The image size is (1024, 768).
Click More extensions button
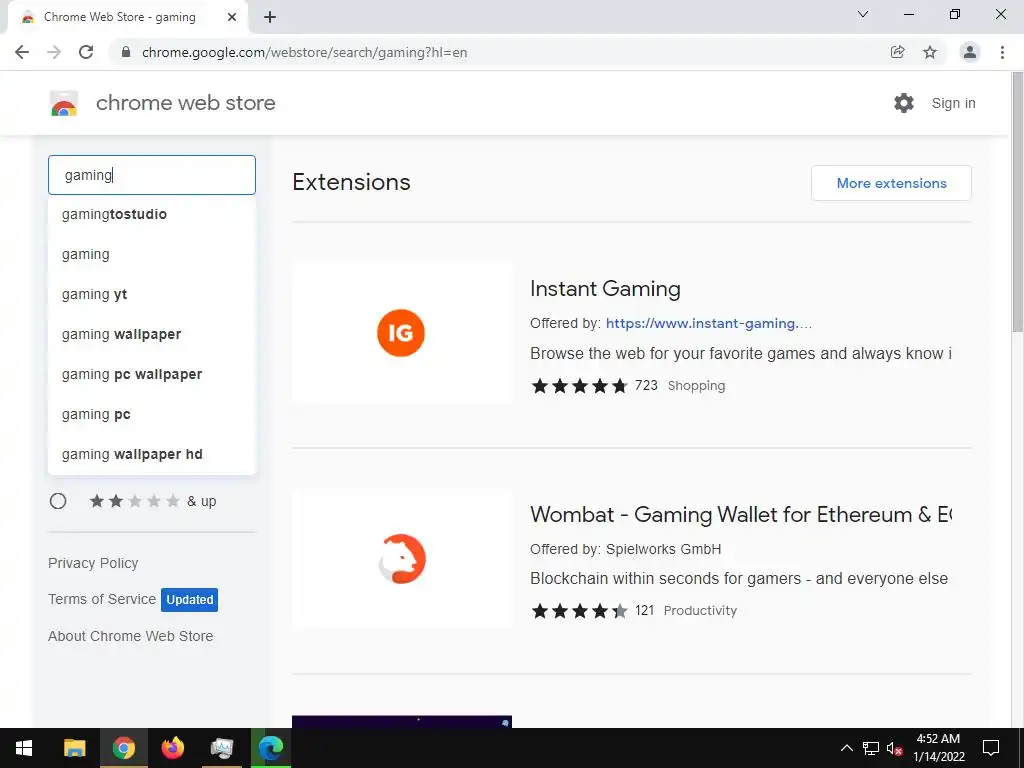[891, 183]
